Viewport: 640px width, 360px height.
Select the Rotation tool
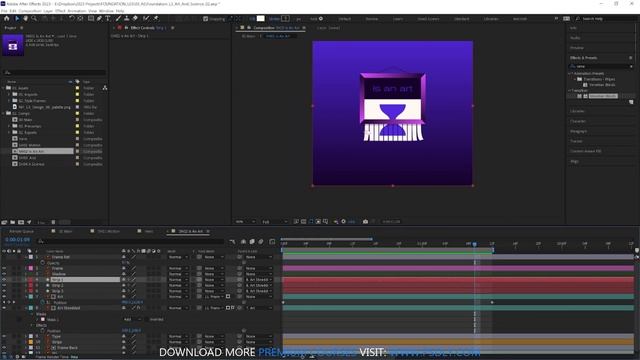tap(71, 18)
